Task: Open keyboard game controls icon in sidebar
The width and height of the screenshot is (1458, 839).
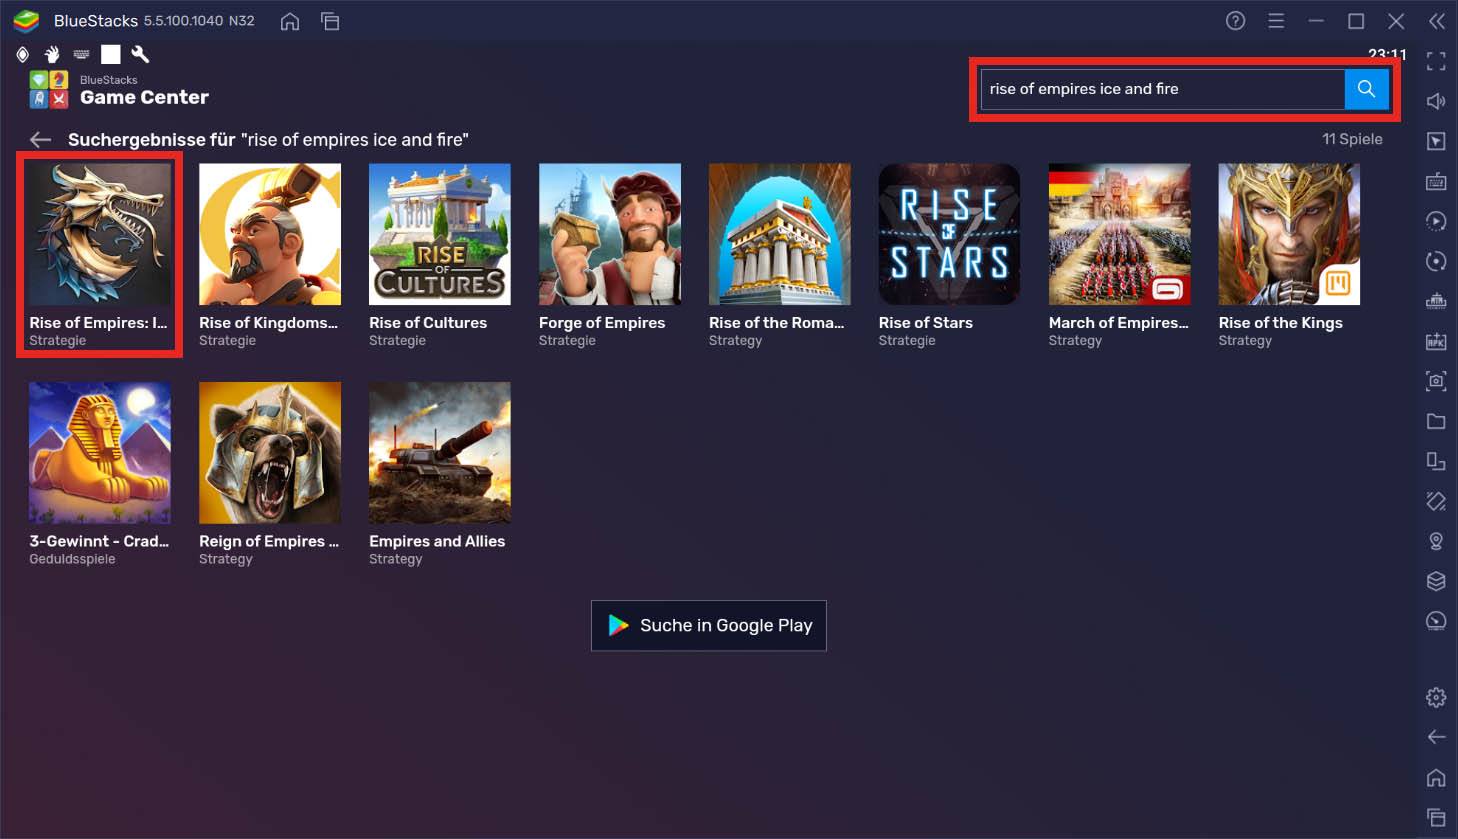Action: coord(1436,181)
